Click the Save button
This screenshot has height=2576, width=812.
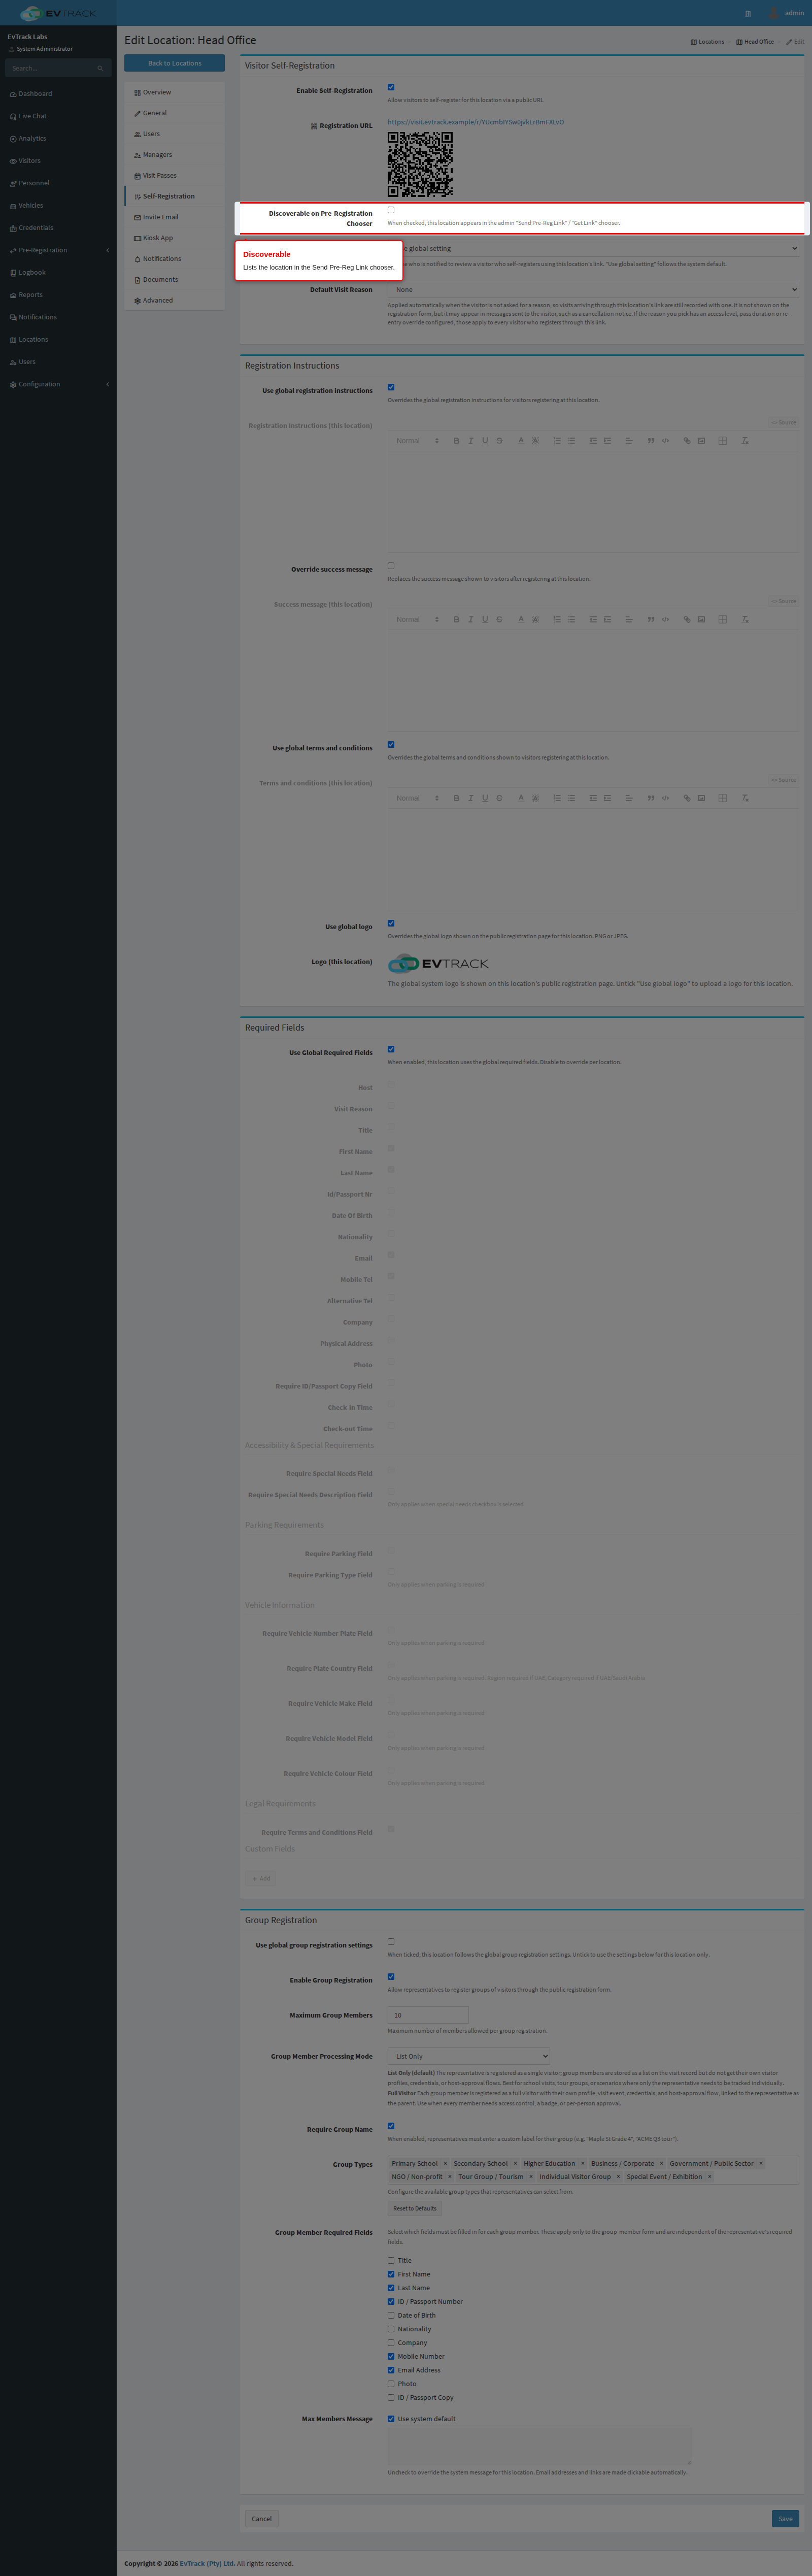click(x=785, y=2518)
